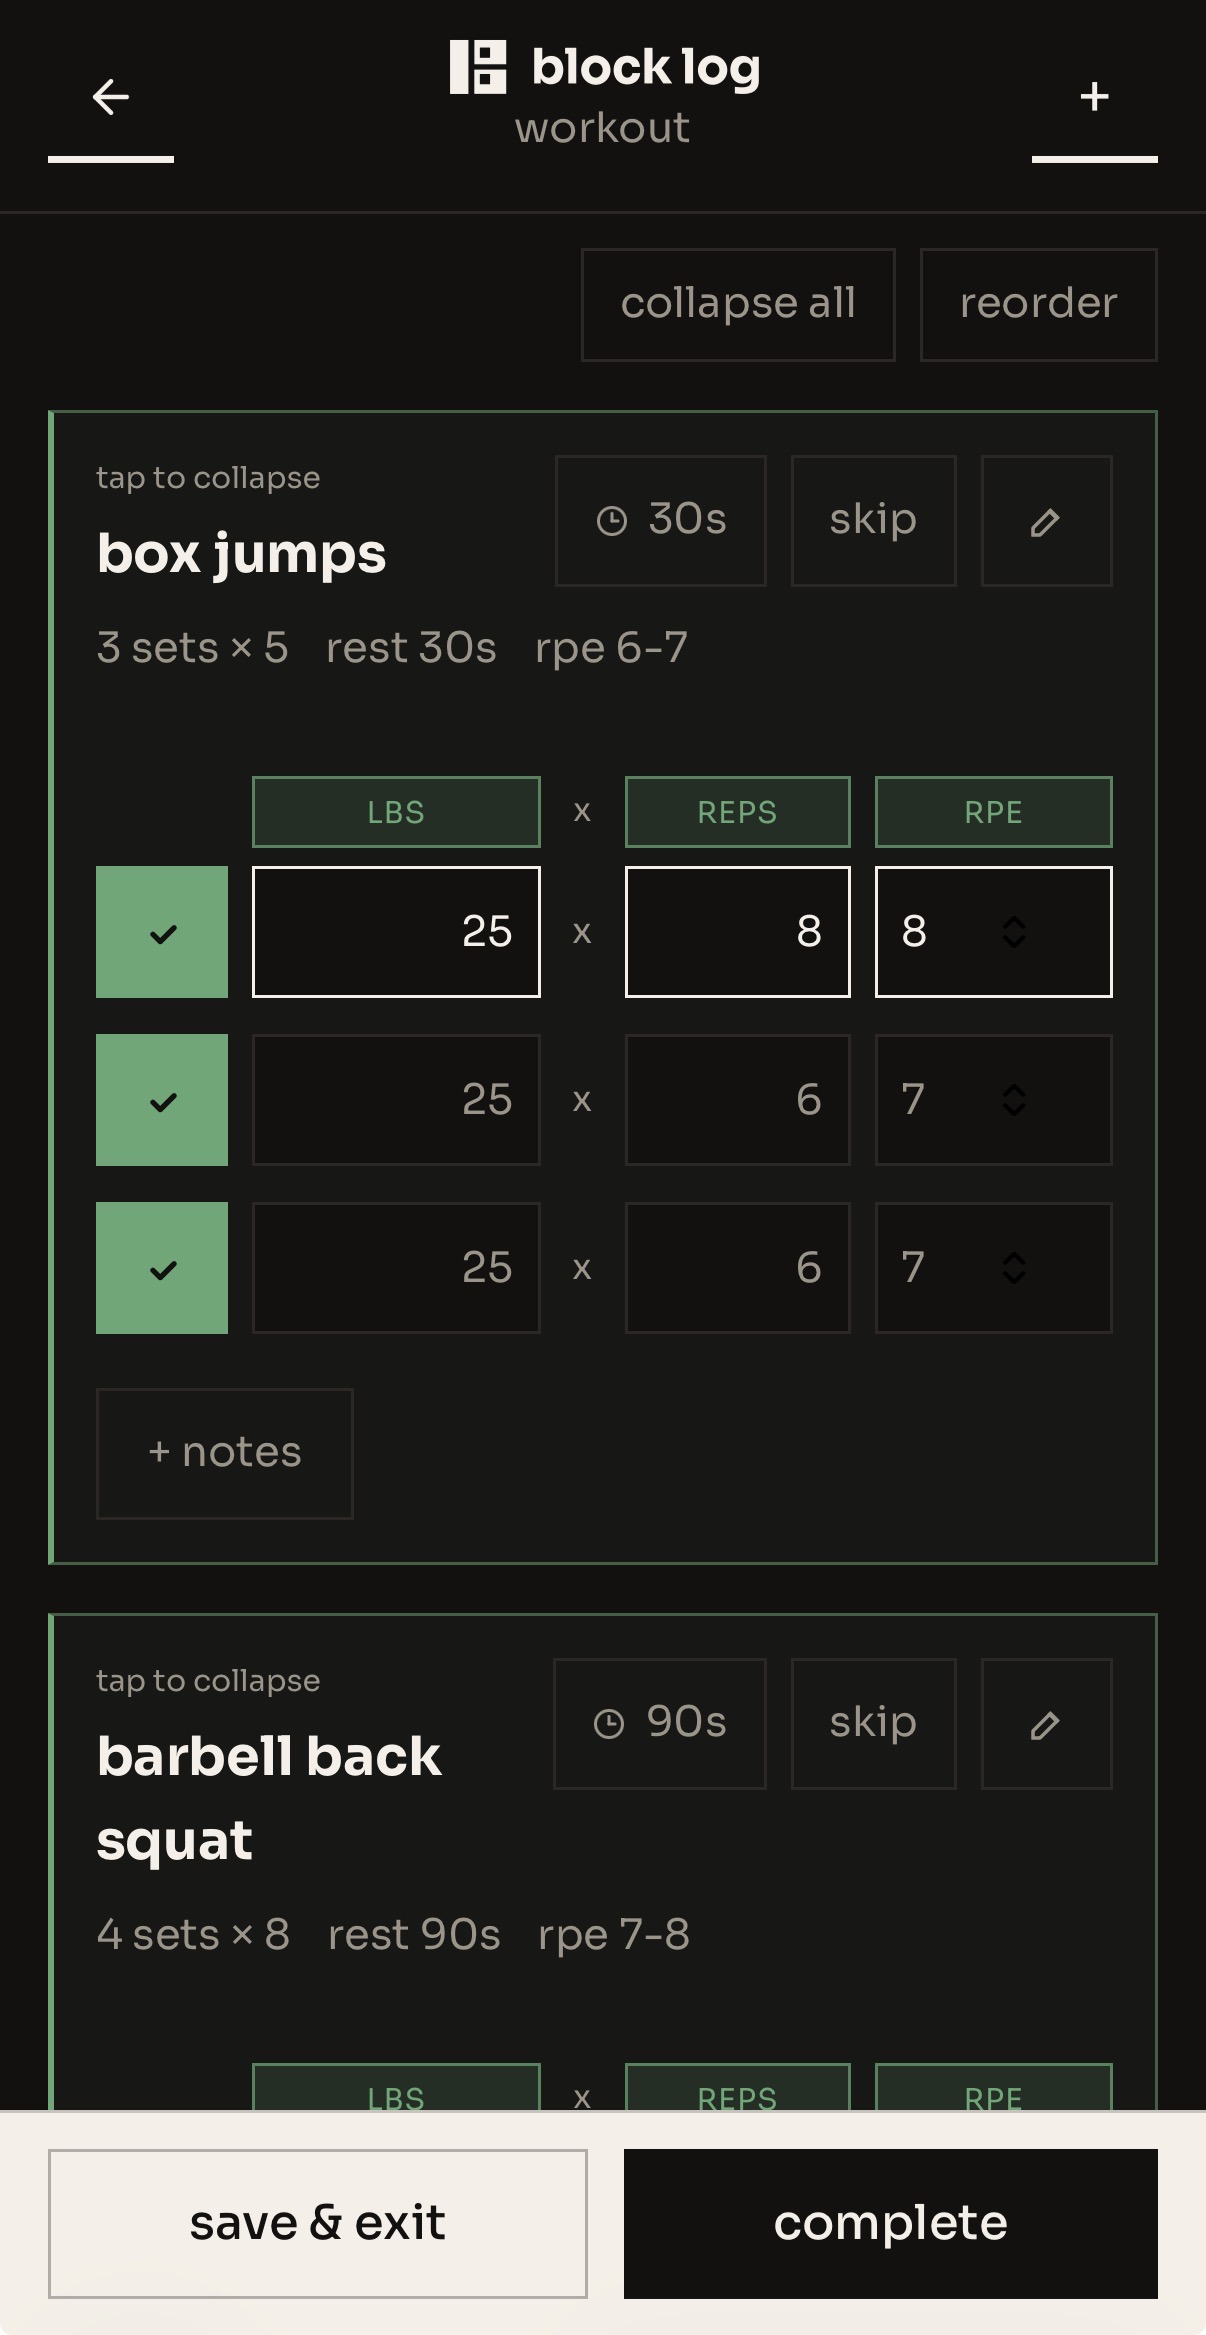Edit barbell back squat with the pencil icon
1206x2335 pixels.
[x=1045, y=1723]
